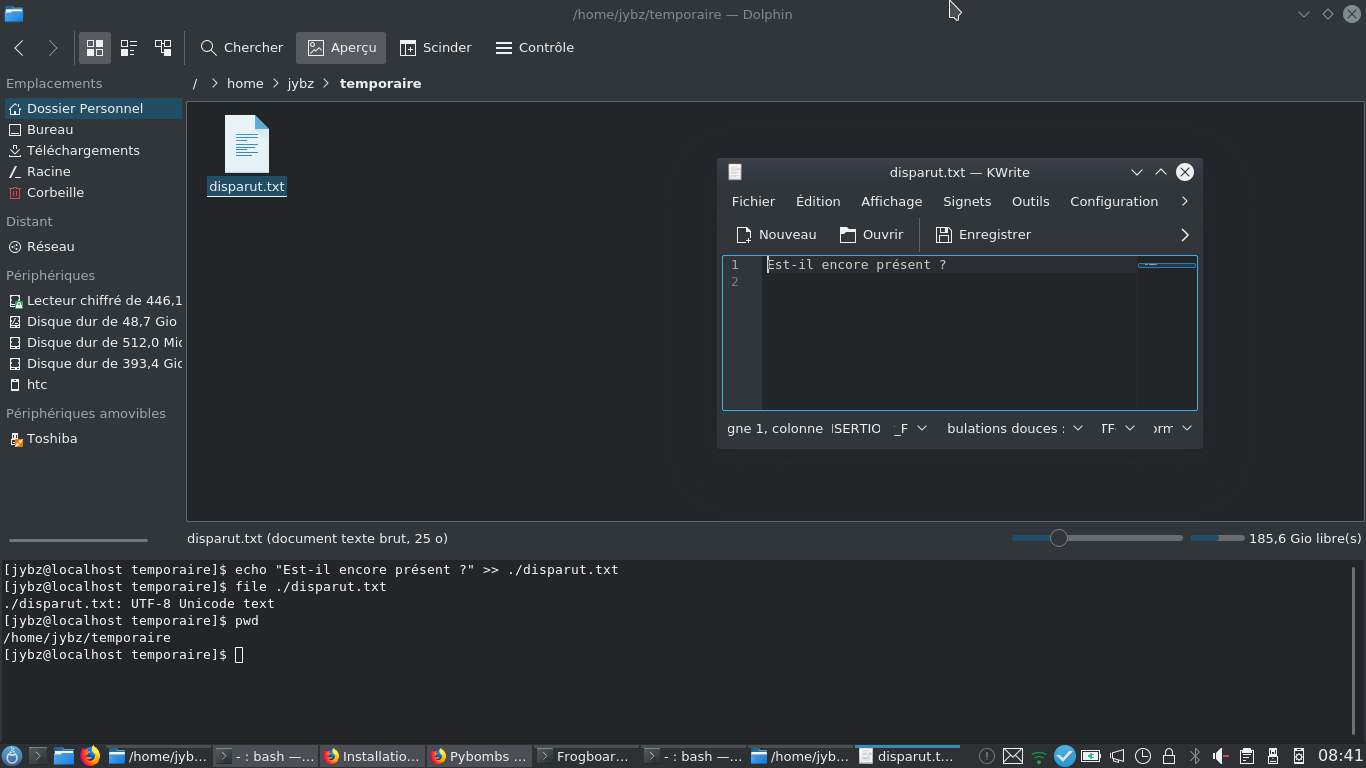1366x768 pixels.
Task: Open KWrite syntax mode dropdown
Action: (x=1172, y=428)
